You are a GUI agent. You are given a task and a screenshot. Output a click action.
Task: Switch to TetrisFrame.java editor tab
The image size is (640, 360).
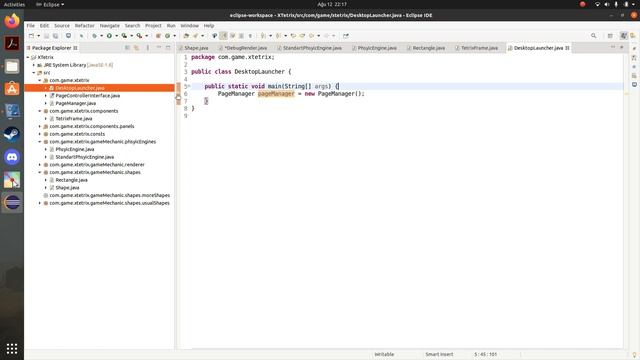tap(476, 48)
